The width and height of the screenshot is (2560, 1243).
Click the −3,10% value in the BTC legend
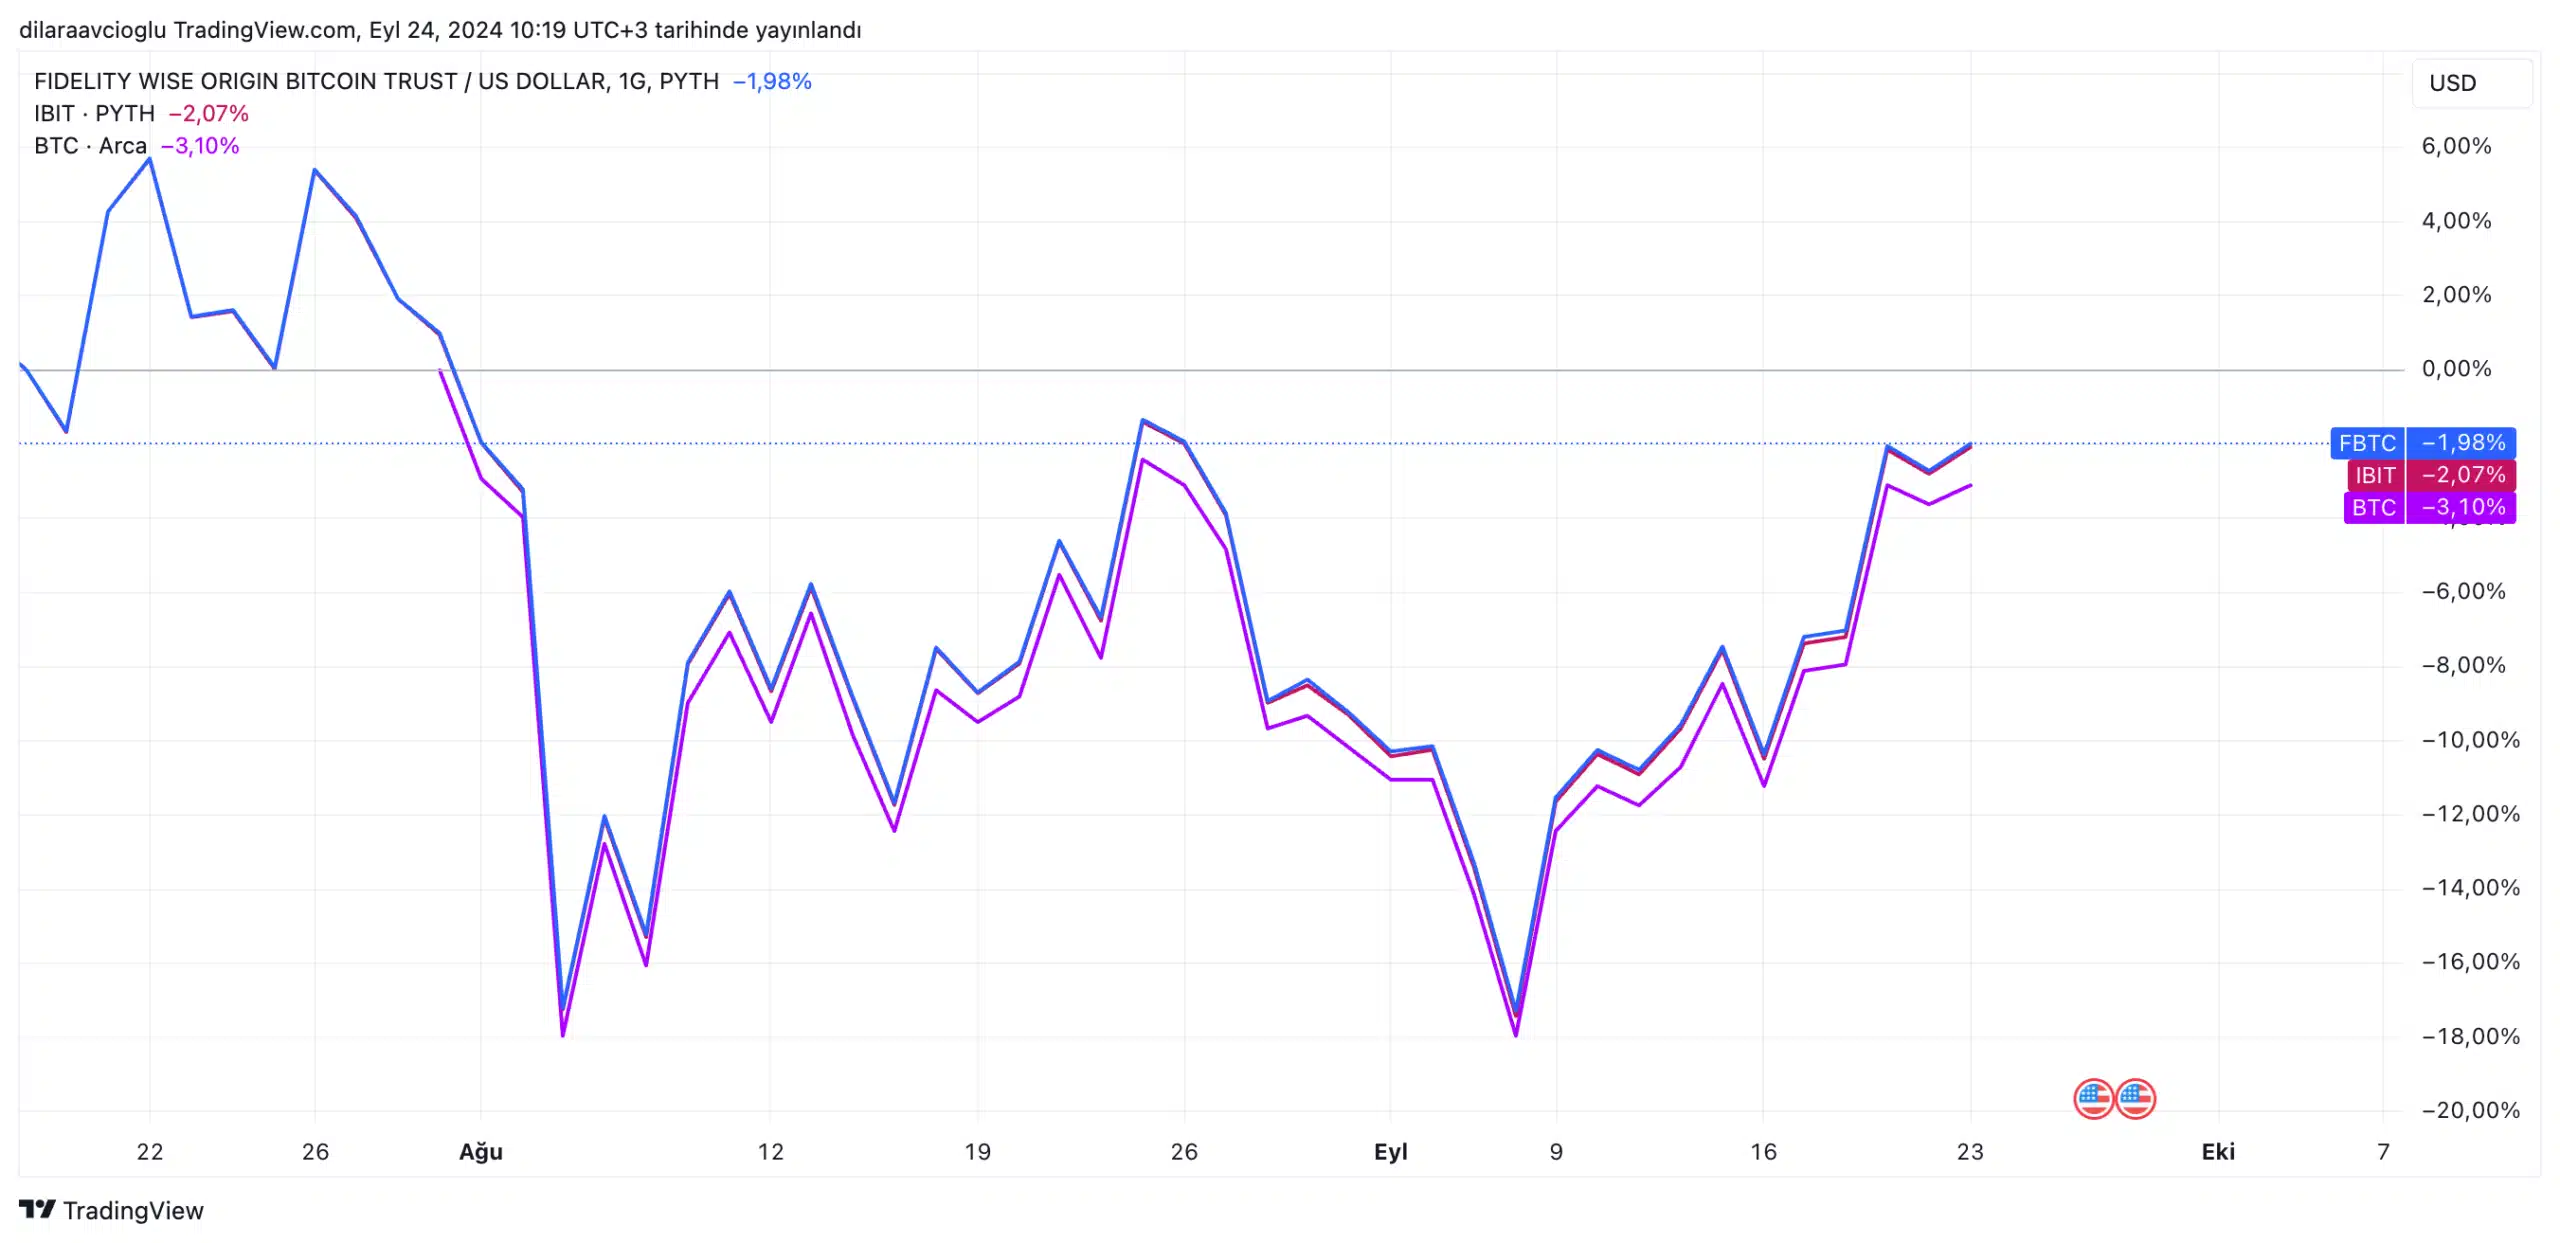(x=200, y=146)
